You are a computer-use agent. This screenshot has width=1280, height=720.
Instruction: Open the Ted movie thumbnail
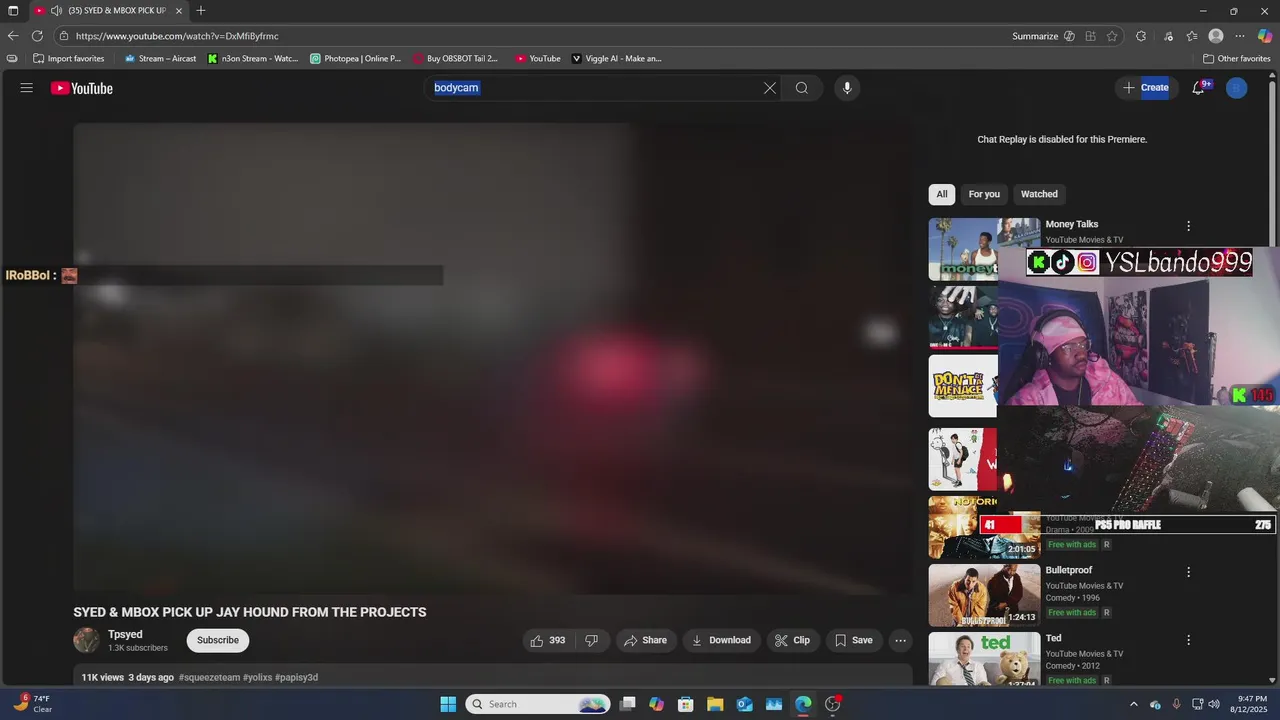click(x=984, y=659)
